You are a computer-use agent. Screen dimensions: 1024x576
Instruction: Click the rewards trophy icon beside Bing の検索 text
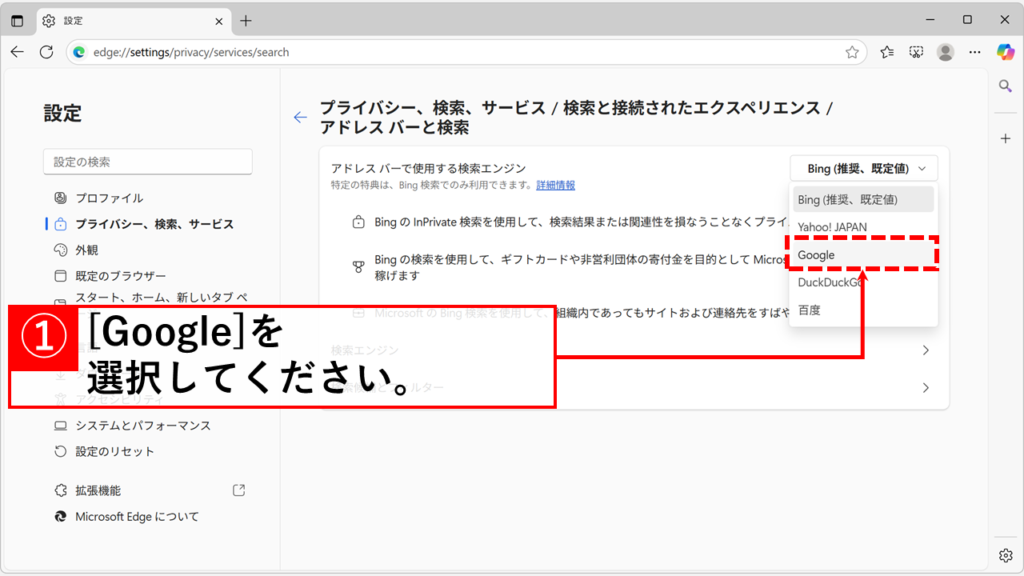[x=359, y=266]
